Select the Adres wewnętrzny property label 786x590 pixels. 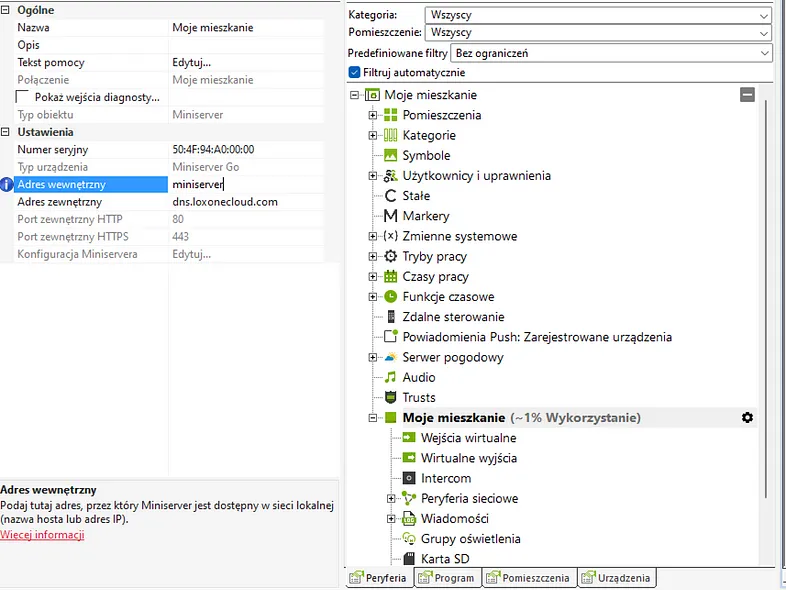pyautogui.click(x=91, y=184)
